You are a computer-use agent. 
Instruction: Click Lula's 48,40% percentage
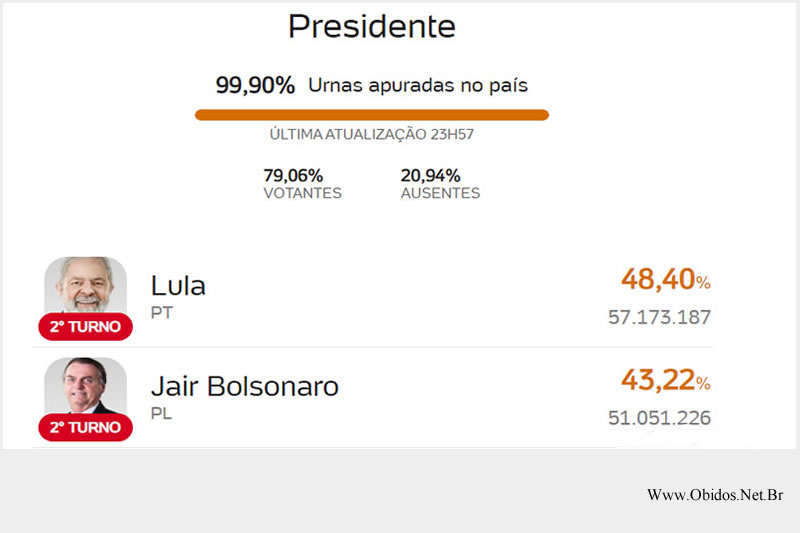(666, 280)
